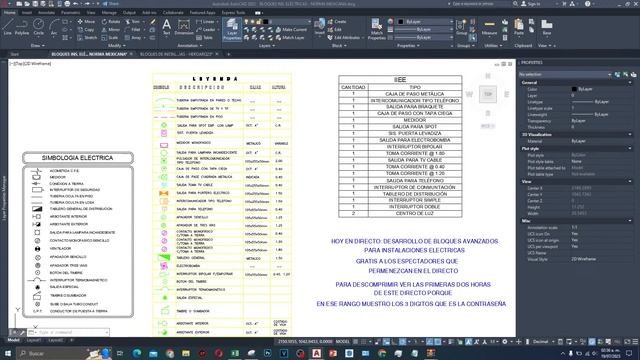Click the Move tool in Modify
Image resolution: width=640 pixels, height=360 pixels.
coord(86,21)
